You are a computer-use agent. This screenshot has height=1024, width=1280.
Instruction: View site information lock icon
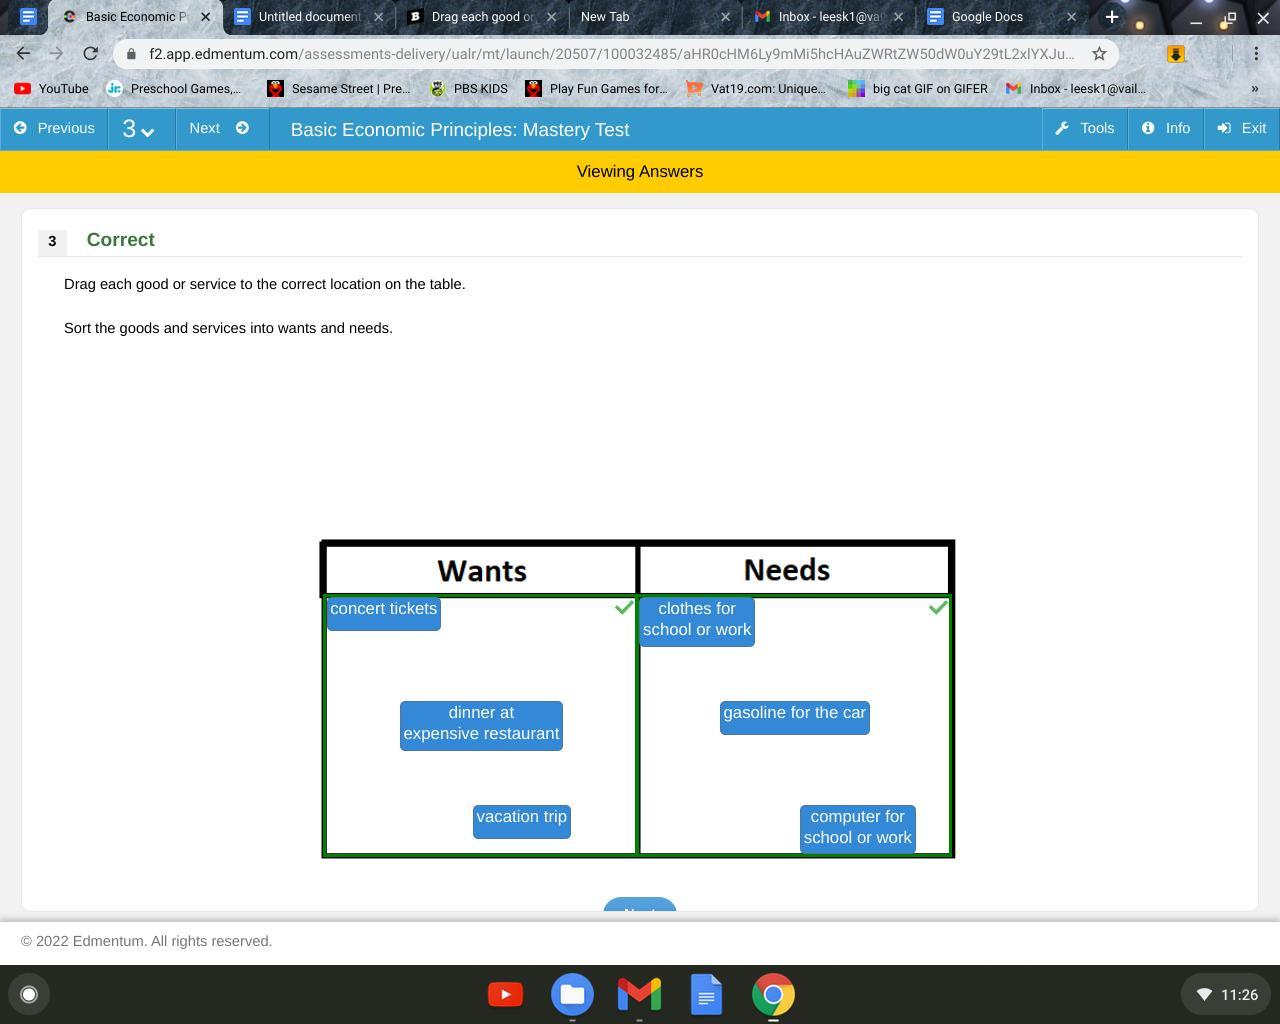click(x=131, y=54)
